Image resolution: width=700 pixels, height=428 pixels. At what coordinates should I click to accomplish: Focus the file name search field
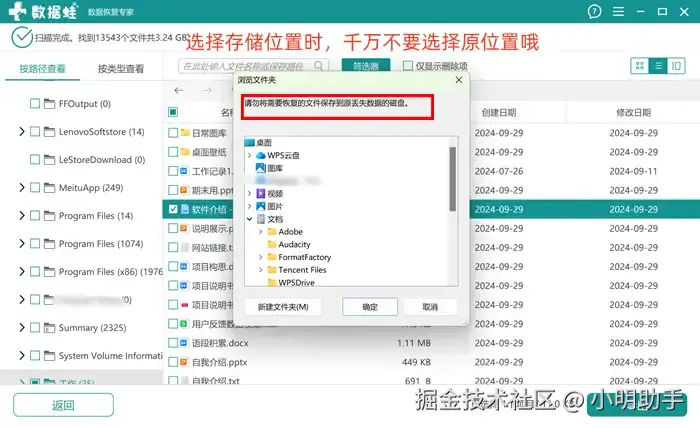(253, 66)
